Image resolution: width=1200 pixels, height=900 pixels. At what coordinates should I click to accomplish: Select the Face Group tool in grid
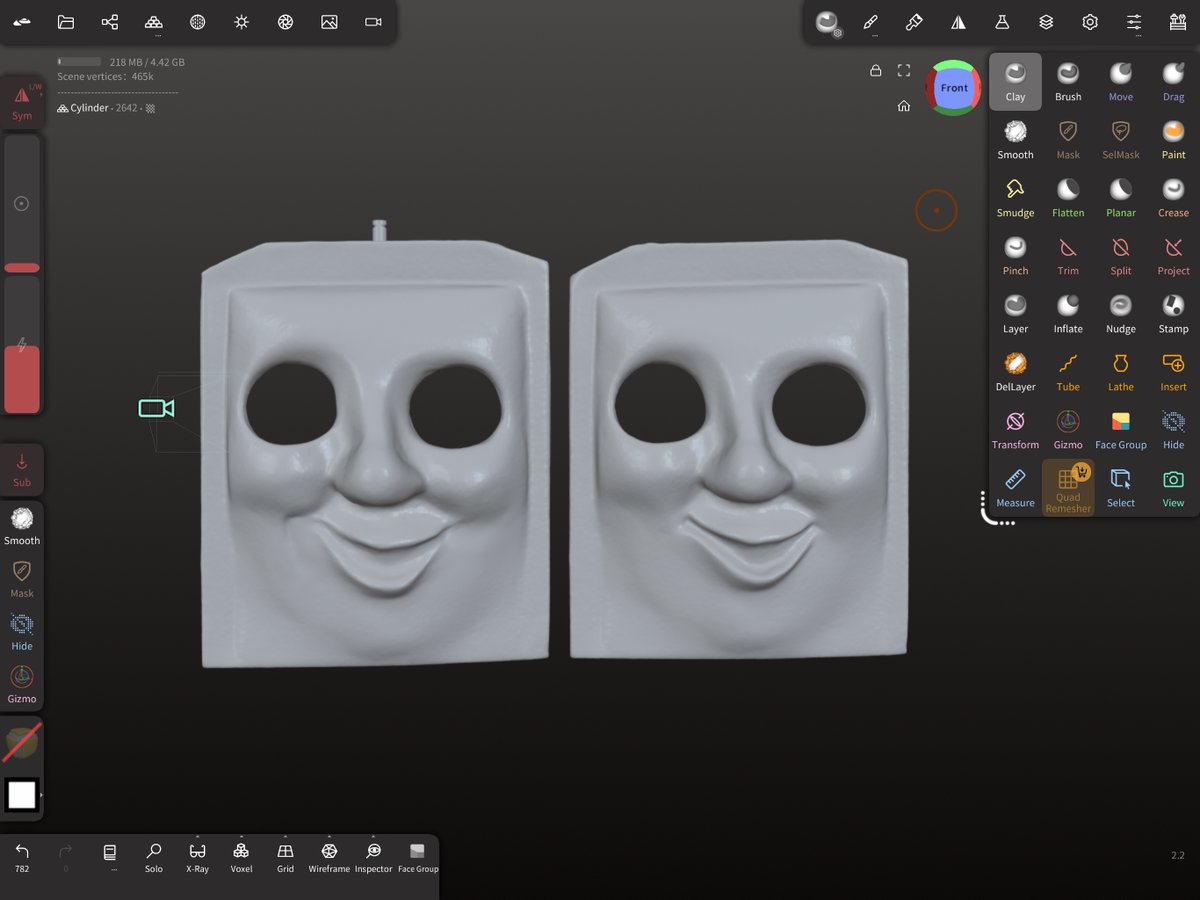click(1121, 429)
